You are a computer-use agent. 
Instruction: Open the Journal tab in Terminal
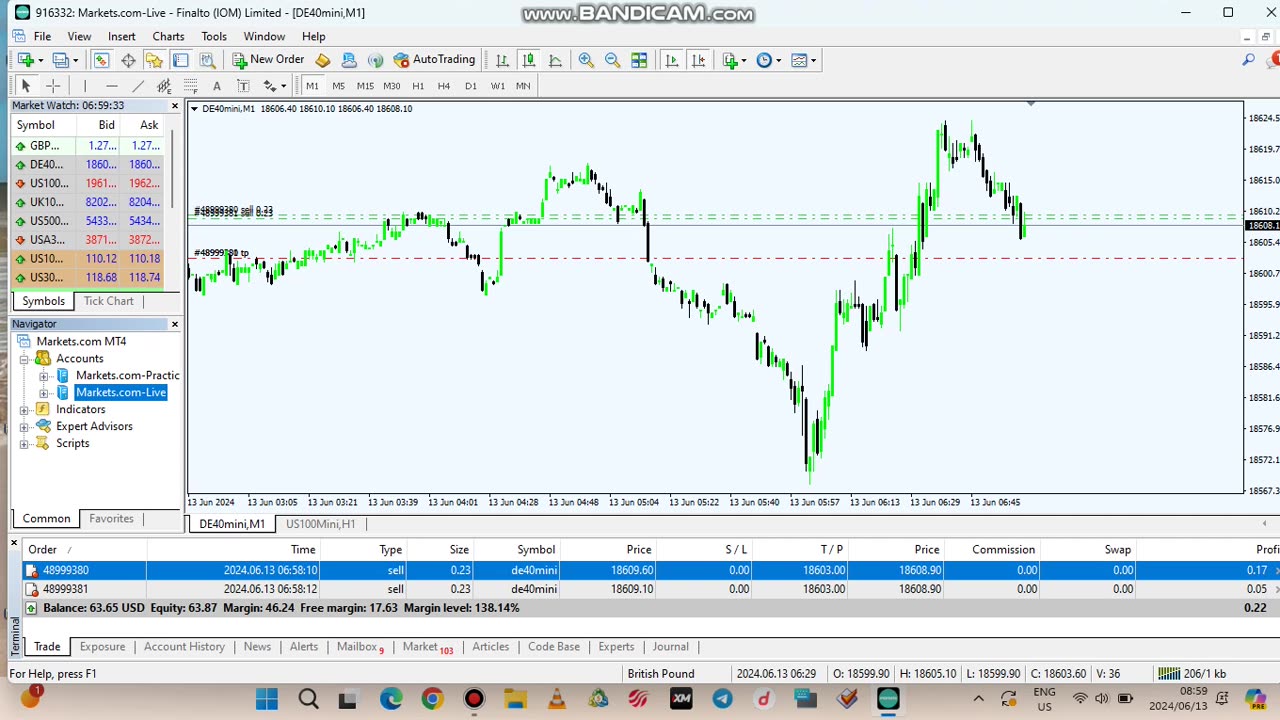670,647
